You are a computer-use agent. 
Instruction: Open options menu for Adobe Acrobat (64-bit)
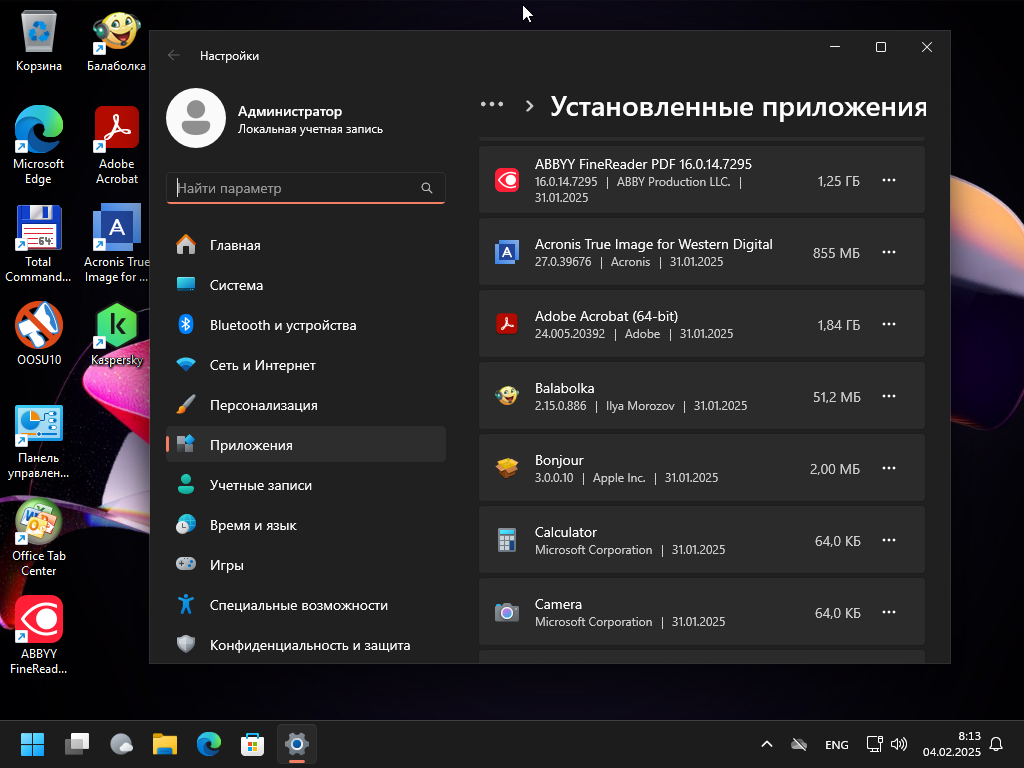point(889,324)
